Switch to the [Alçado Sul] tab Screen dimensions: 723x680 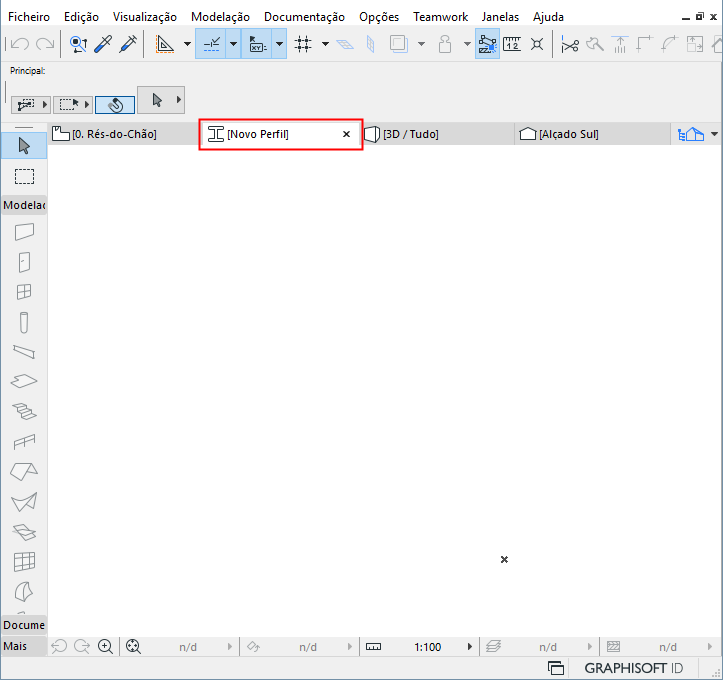[x=593, y=134]
